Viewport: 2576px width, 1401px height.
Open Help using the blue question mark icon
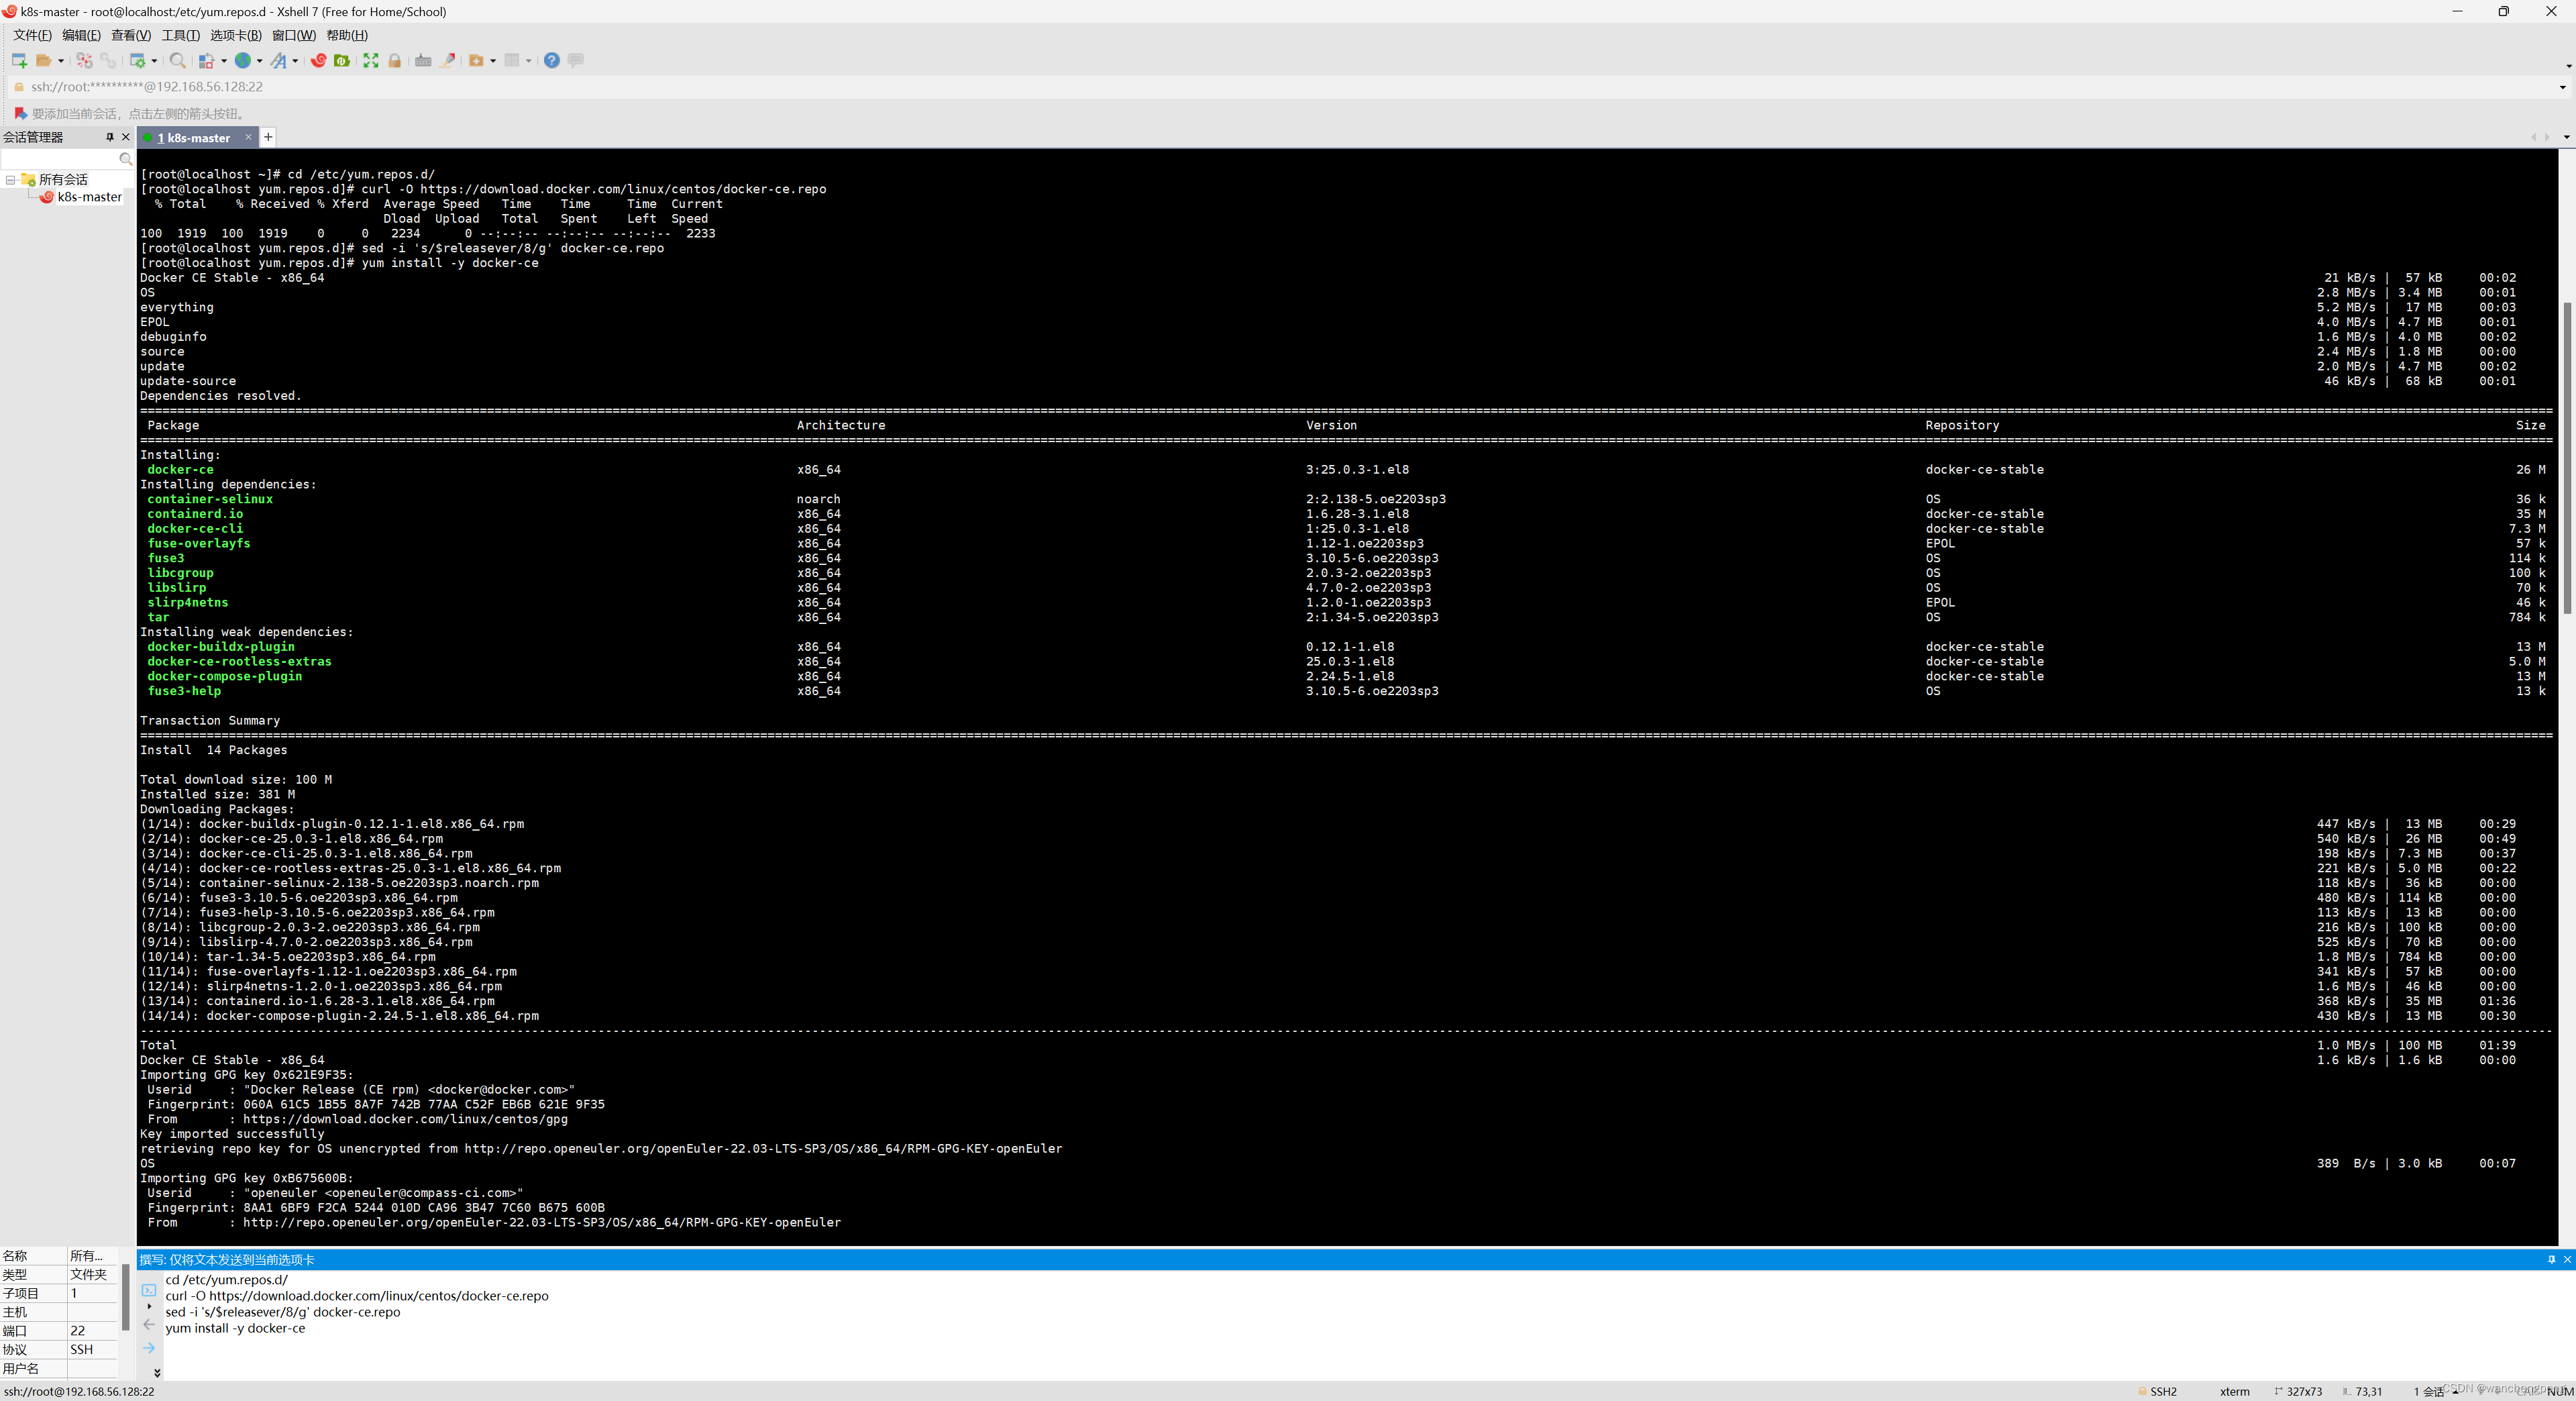pyautogui.click(x=552, y=60)
